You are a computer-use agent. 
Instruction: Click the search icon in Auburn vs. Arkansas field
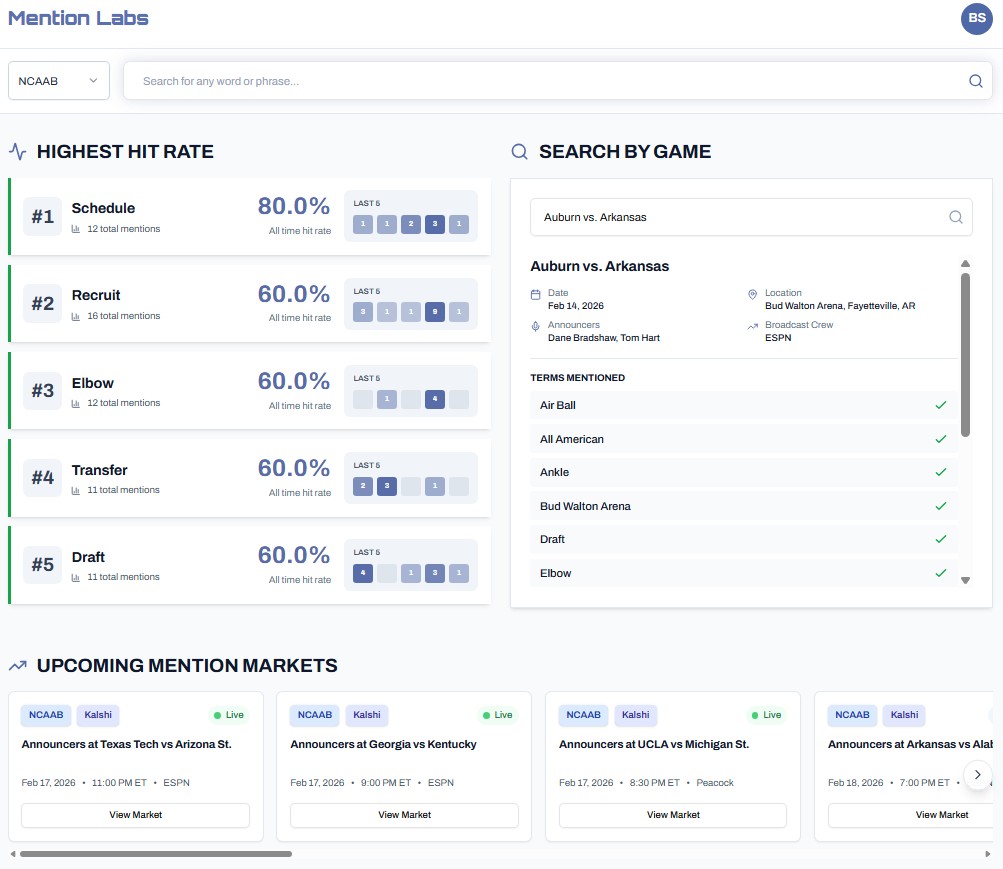(956, 217)
